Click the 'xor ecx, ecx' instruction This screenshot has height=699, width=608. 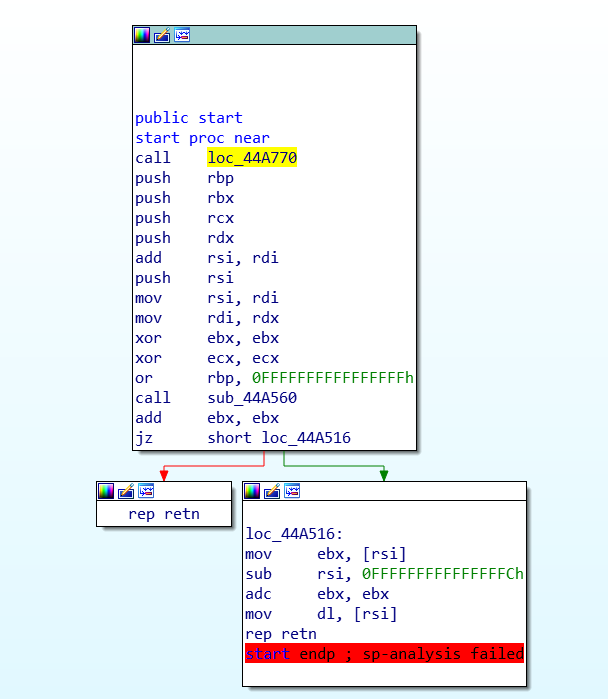pos(207,358)
